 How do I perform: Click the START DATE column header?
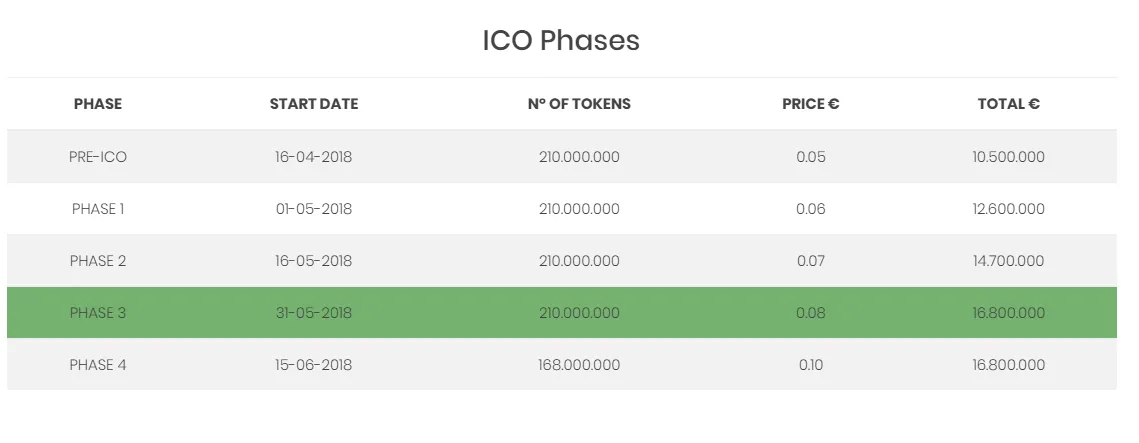coord(314,104)
